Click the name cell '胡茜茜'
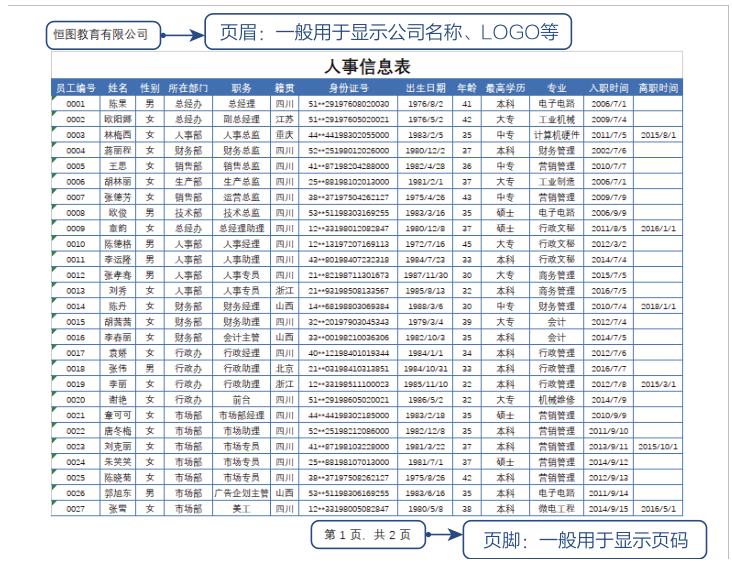 pyautogui.click(x=118, y=322)
